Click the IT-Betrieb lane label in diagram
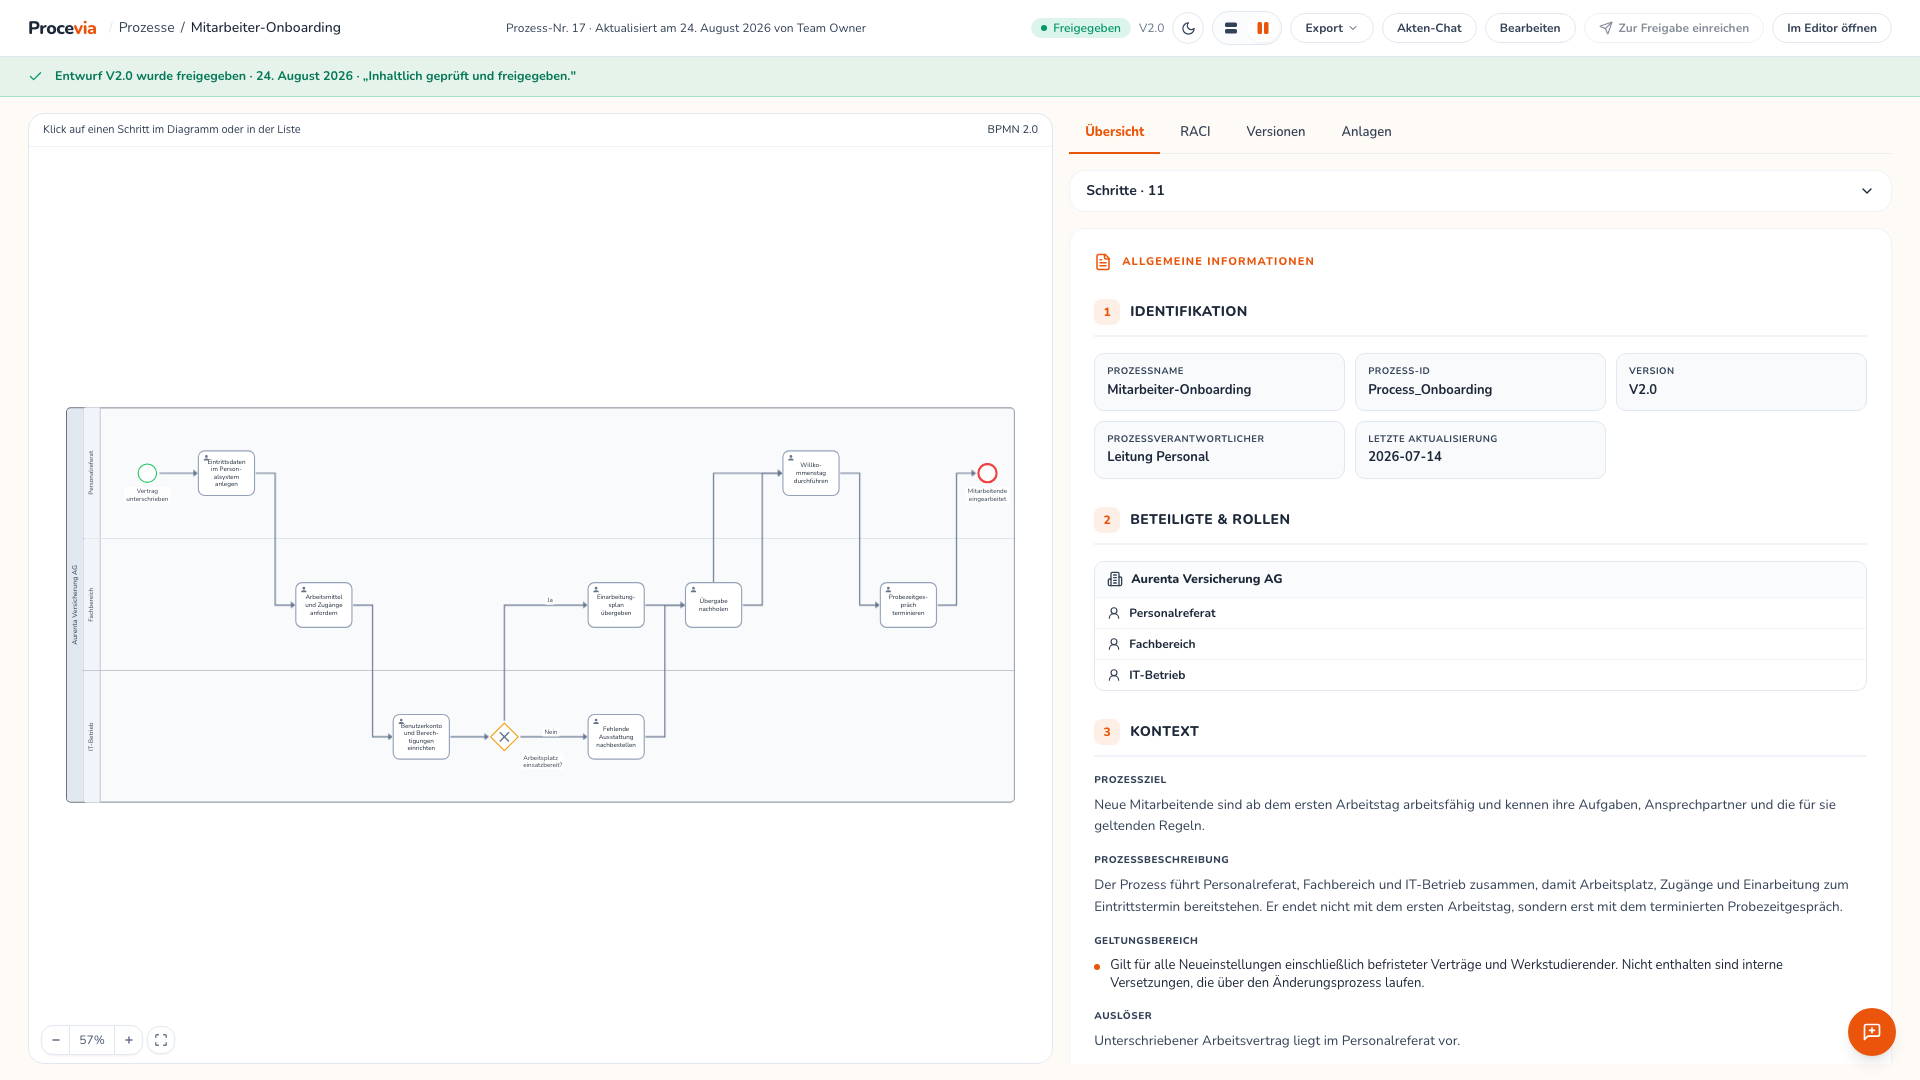Image resolution: width=1920 pixels, height=1080 pixels. (x=92, y=736)
